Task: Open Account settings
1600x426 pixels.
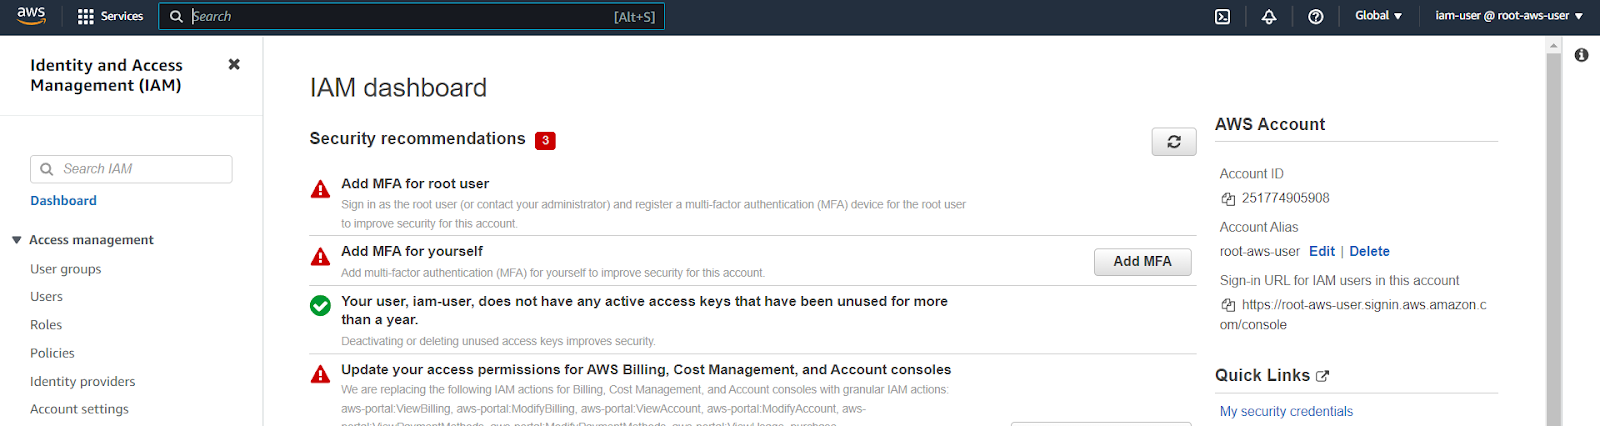Action: point(79,409)
